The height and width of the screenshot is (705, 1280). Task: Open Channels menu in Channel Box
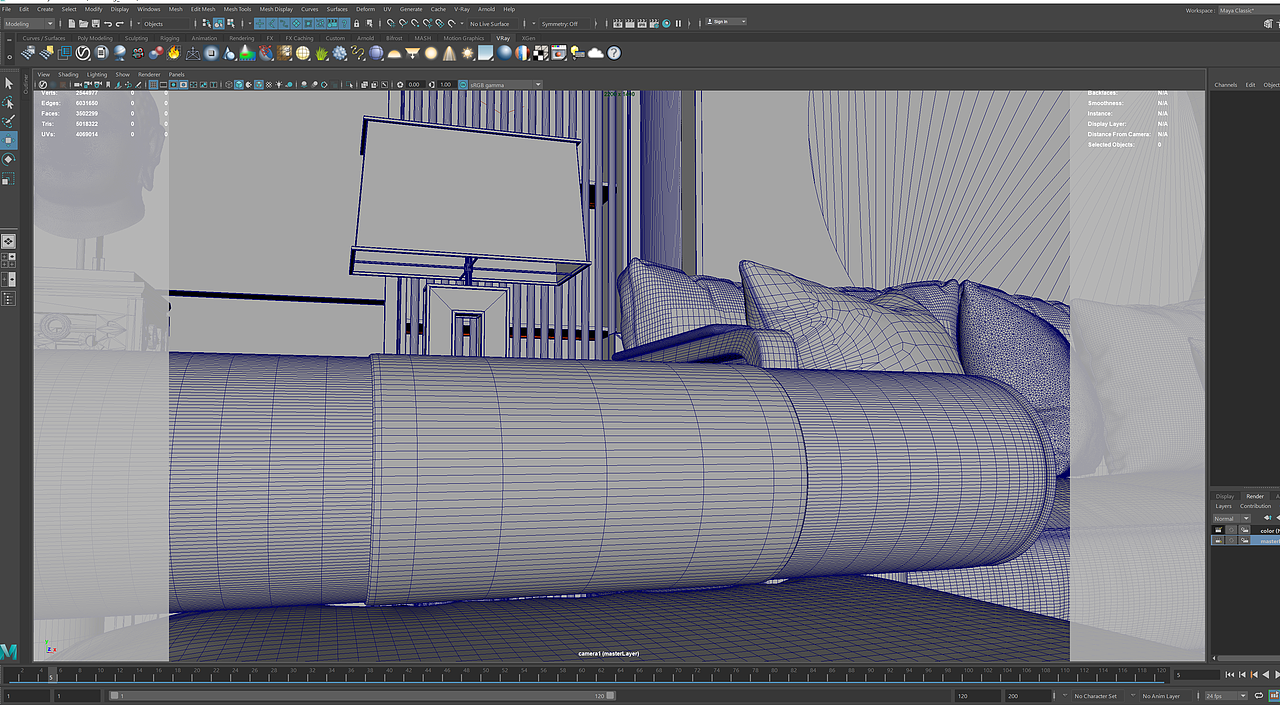click(x=1226, y=85)
